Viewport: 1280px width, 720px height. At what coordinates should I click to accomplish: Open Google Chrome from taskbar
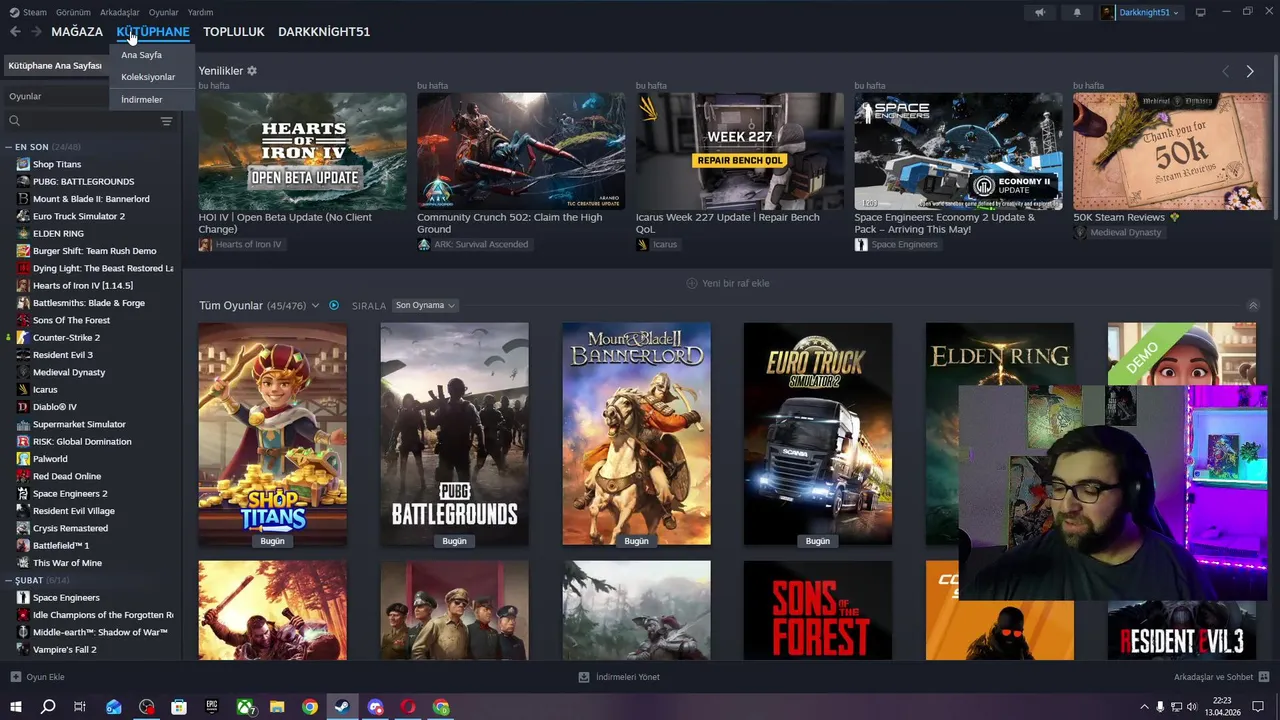click(x=310, y=707)
